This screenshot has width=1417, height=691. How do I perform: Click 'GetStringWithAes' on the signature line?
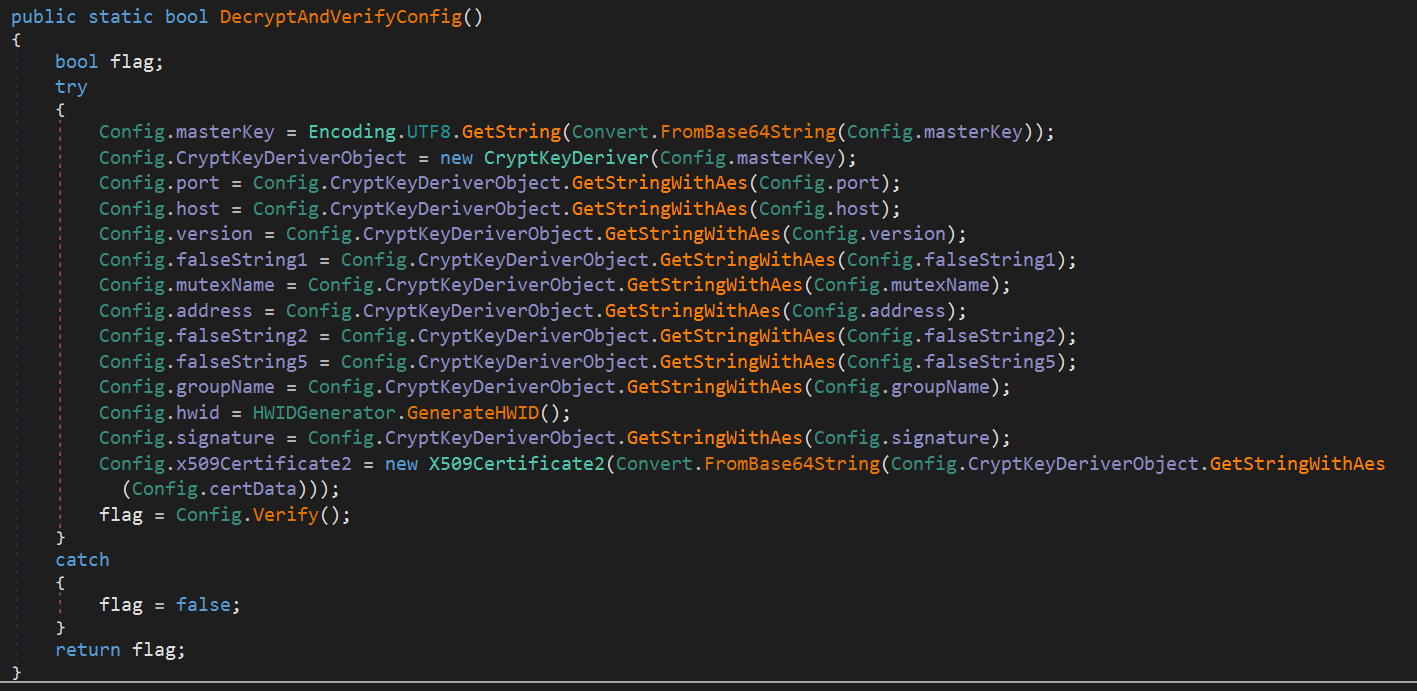[x=714, y=438]
